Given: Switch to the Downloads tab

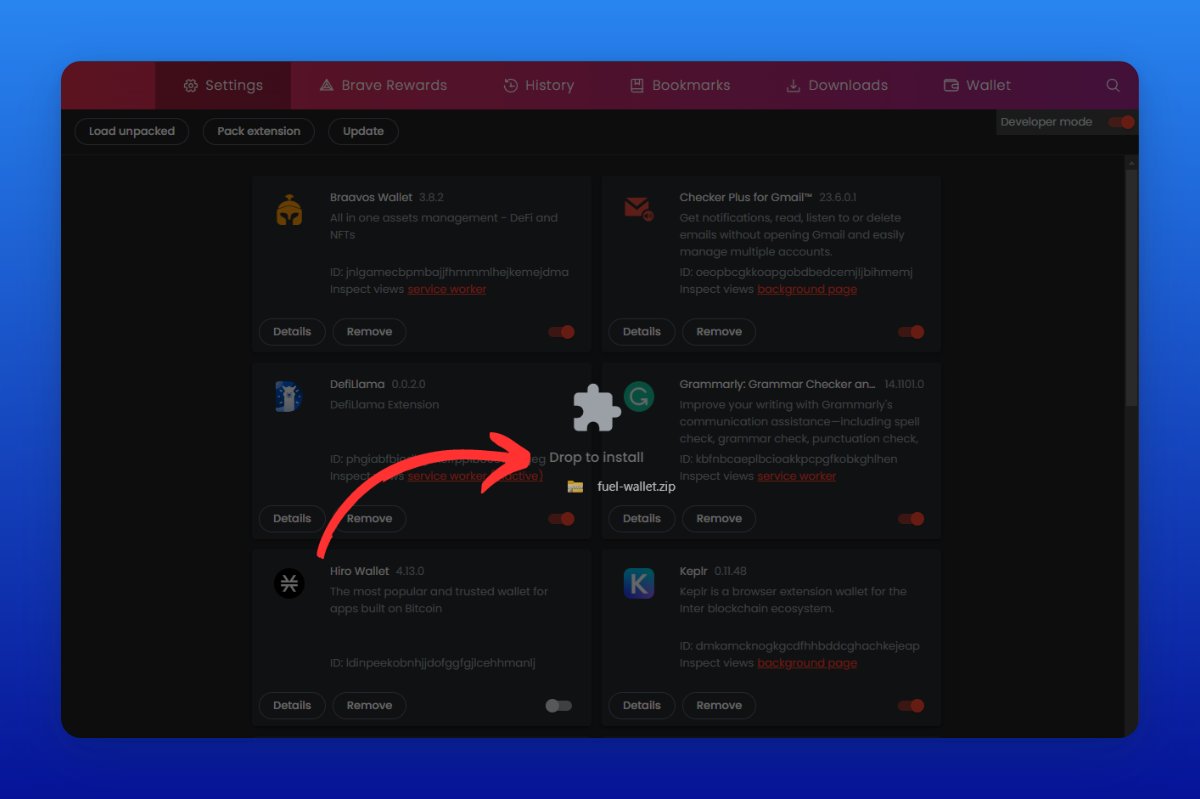Looking at the screenshot, I should pyautogui.click(x=837, y=86).
